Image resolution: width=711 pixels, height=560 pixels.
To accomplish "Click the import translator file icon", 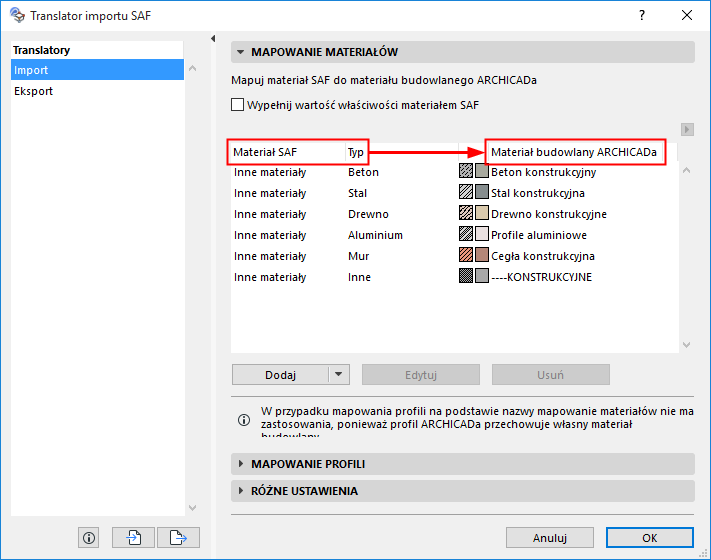I will click(x=134, y=538).
